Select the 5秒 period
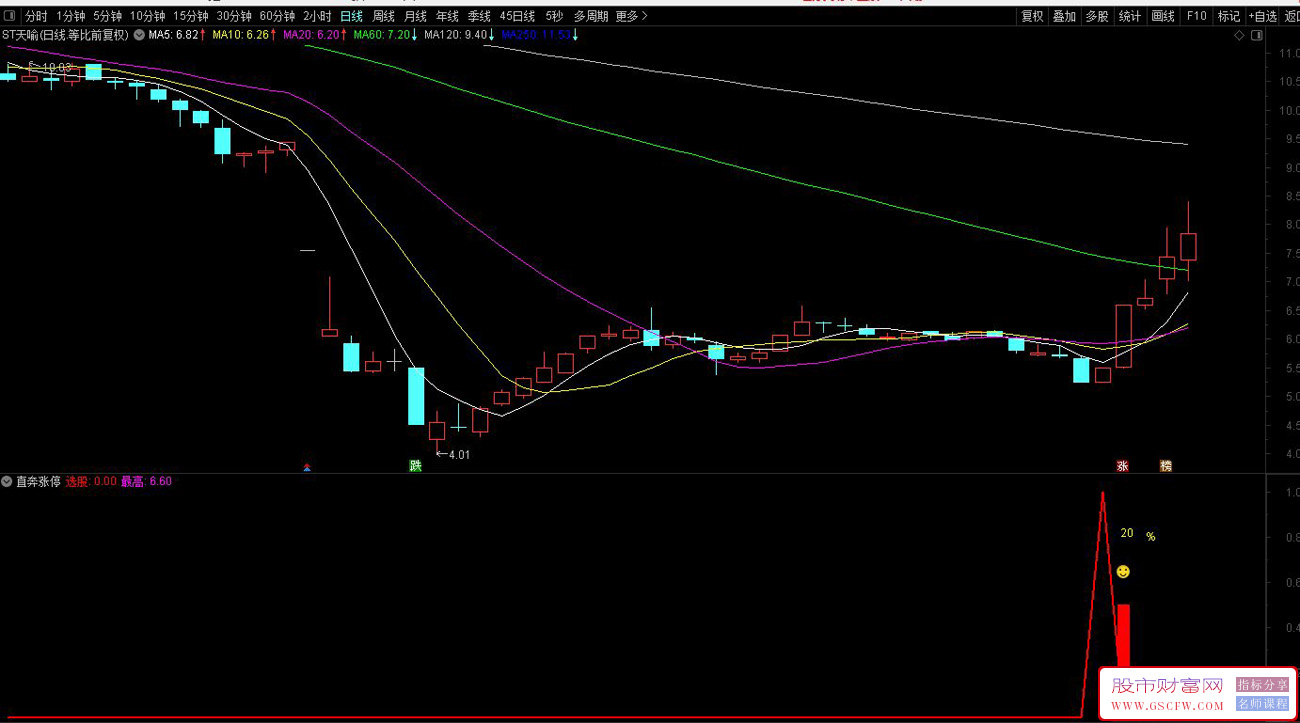 point(554,16)
